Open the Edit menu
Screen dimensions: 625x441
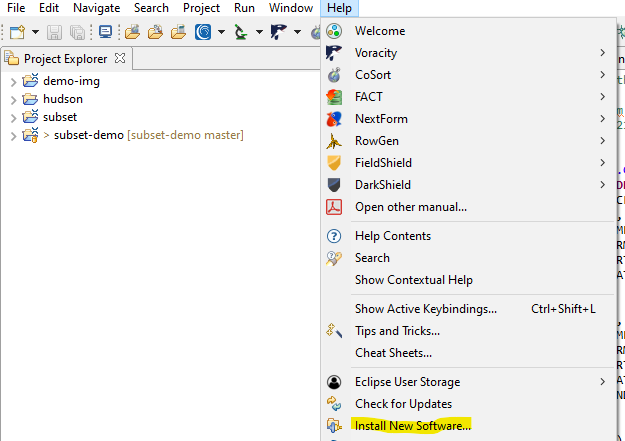[x=49, y=8]
